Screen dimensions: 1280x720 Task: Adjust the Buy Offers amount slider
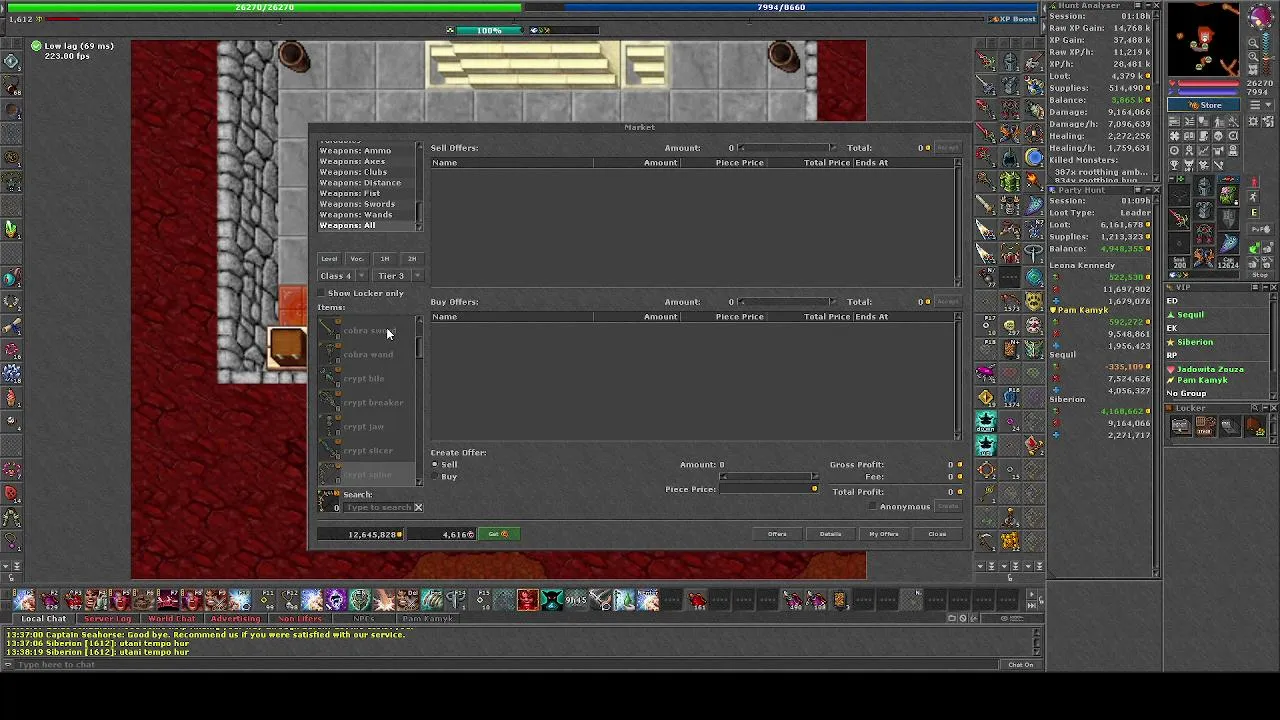786,302
